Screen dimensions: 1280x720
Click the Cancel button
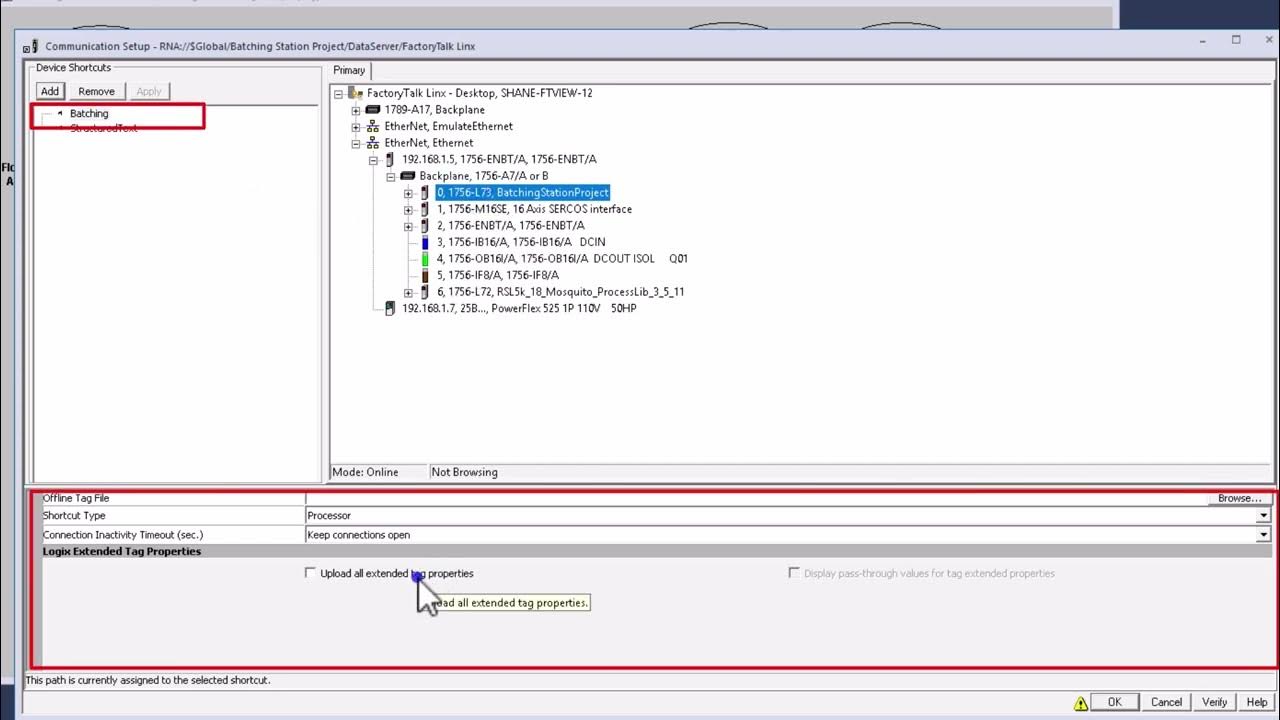(x=1166, y=702)
